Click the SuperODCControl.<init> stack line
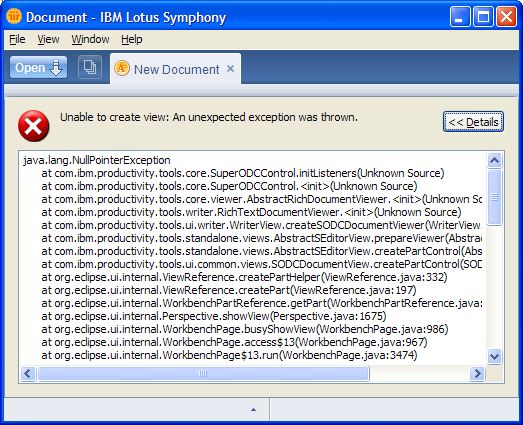 tap(229, 186)
